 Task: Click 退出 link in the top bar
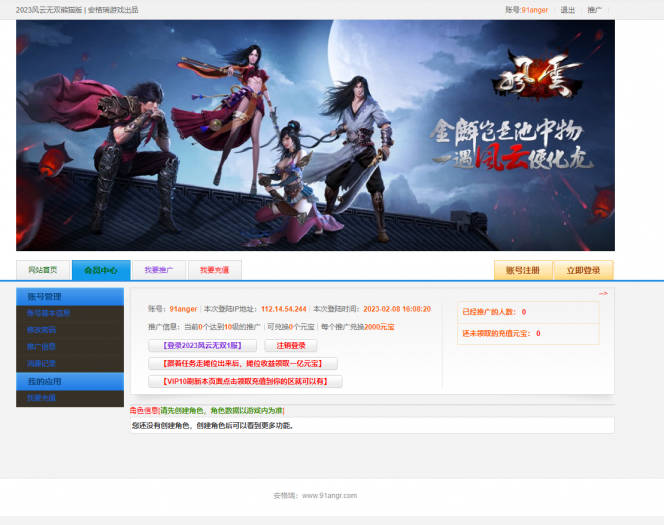567,9
